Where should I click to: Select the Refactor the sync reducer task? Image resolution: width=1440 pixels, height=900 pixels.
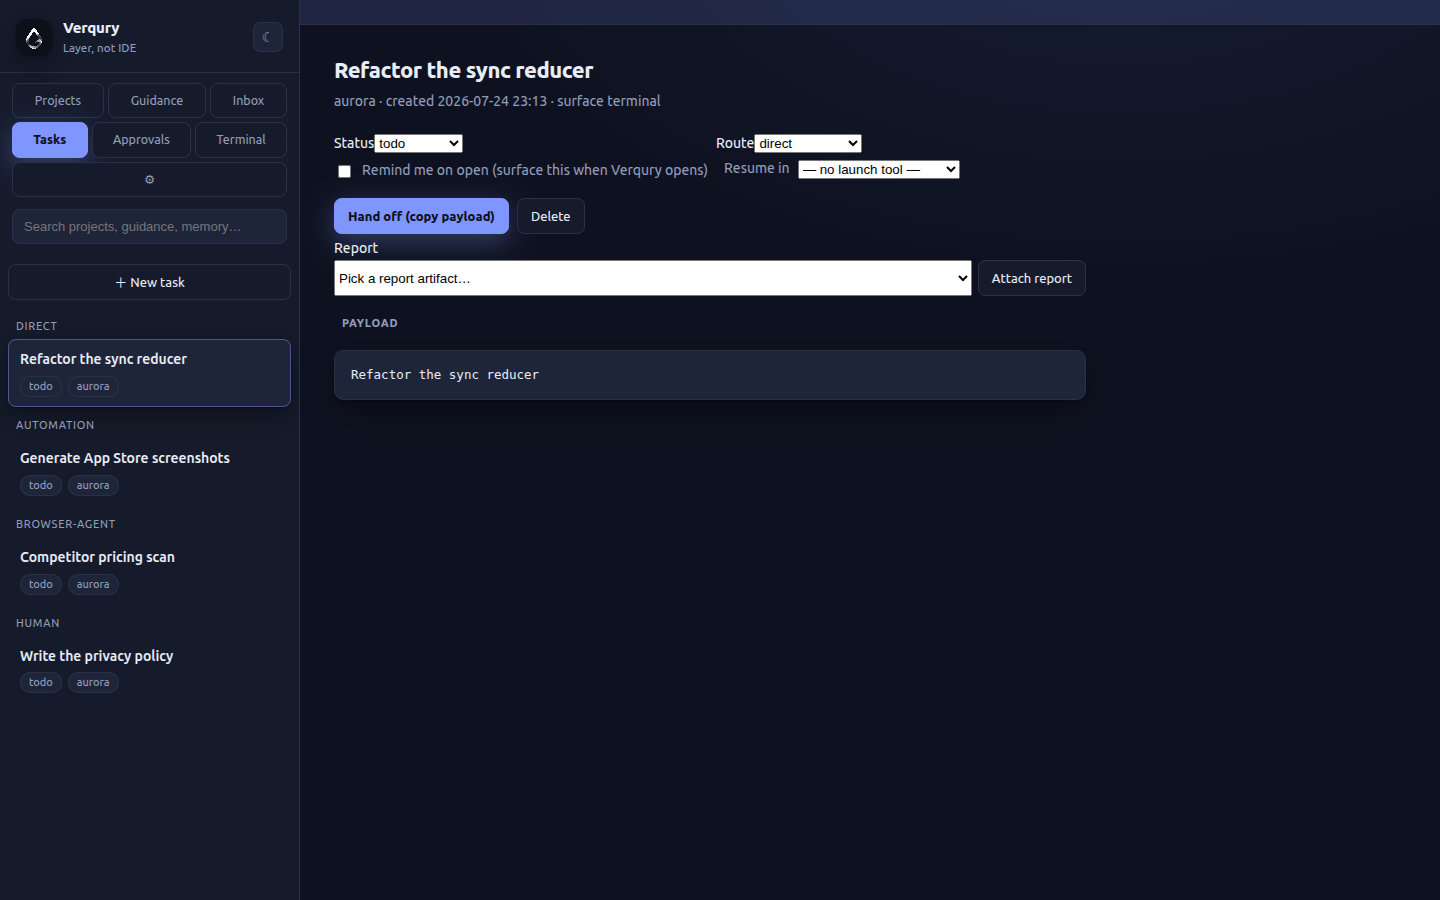point(149,373)
